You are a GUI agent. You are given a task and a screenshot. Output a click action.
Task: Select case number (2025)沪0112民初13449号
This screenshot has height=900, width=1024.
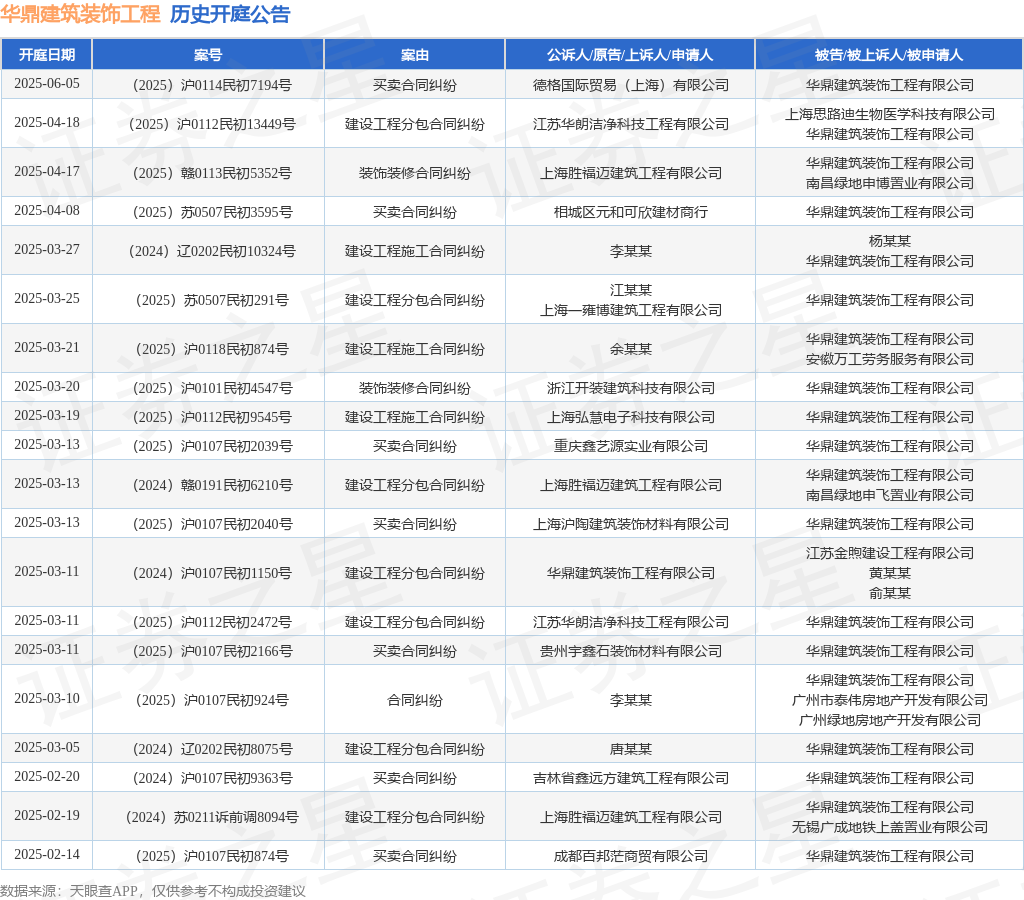click(212, 124)
